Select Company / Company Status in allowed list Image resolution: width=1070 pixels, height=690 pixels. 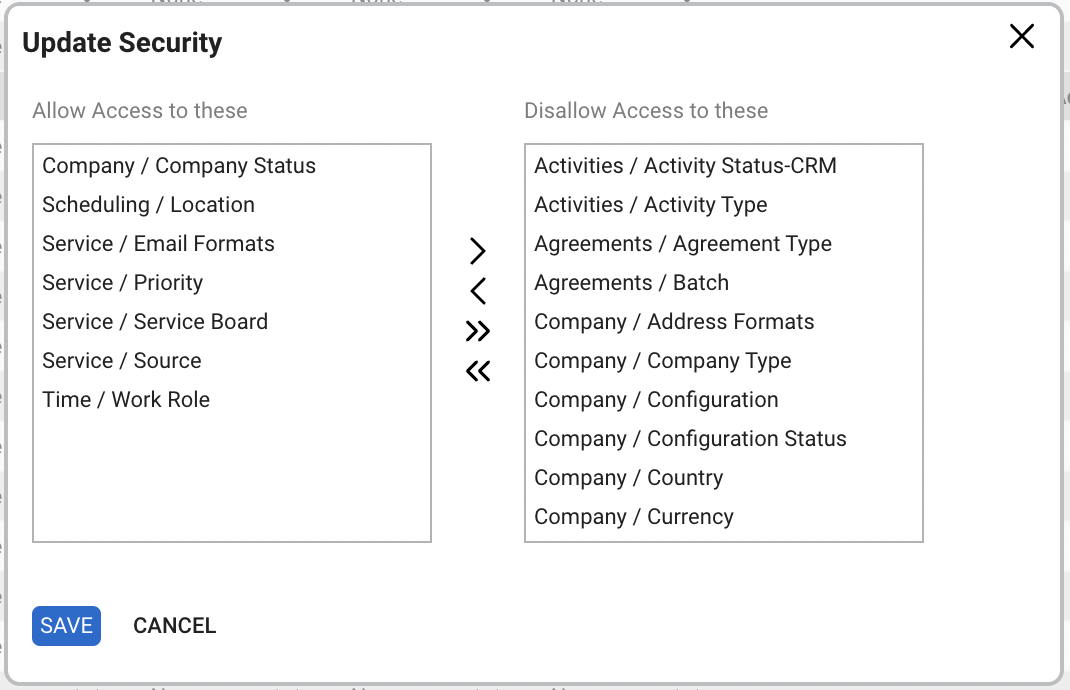click(179, 166)
